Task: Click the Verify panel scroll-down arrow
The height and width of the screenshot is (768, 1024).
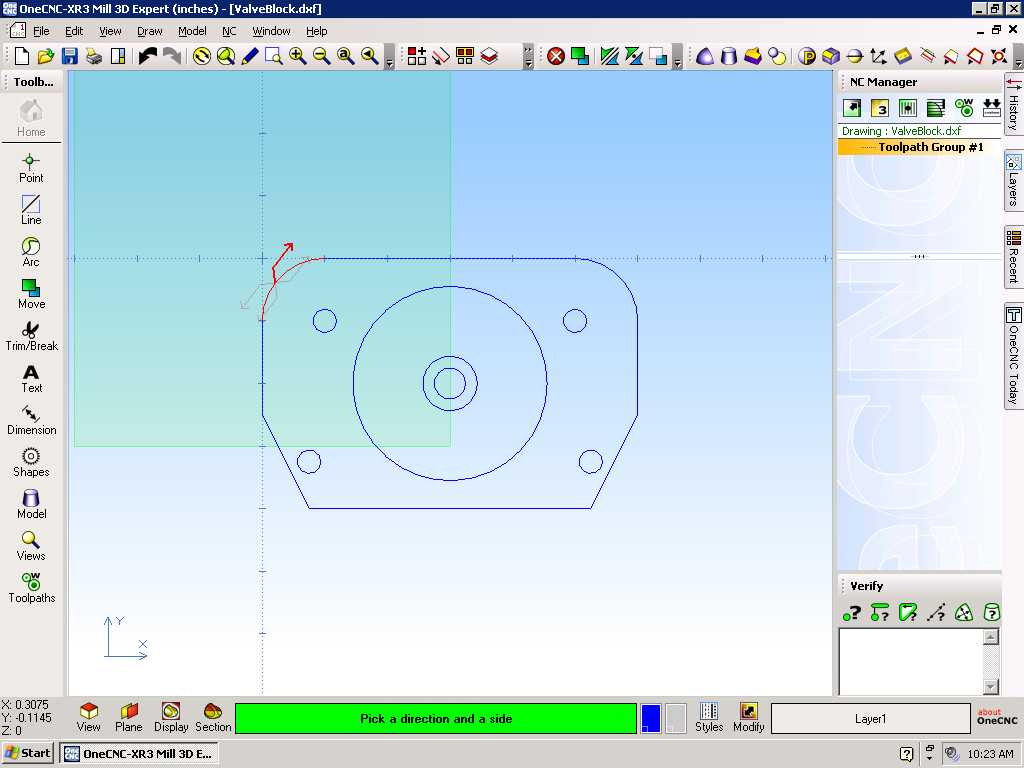Action: pyautogui.click(x=991, y=686)
